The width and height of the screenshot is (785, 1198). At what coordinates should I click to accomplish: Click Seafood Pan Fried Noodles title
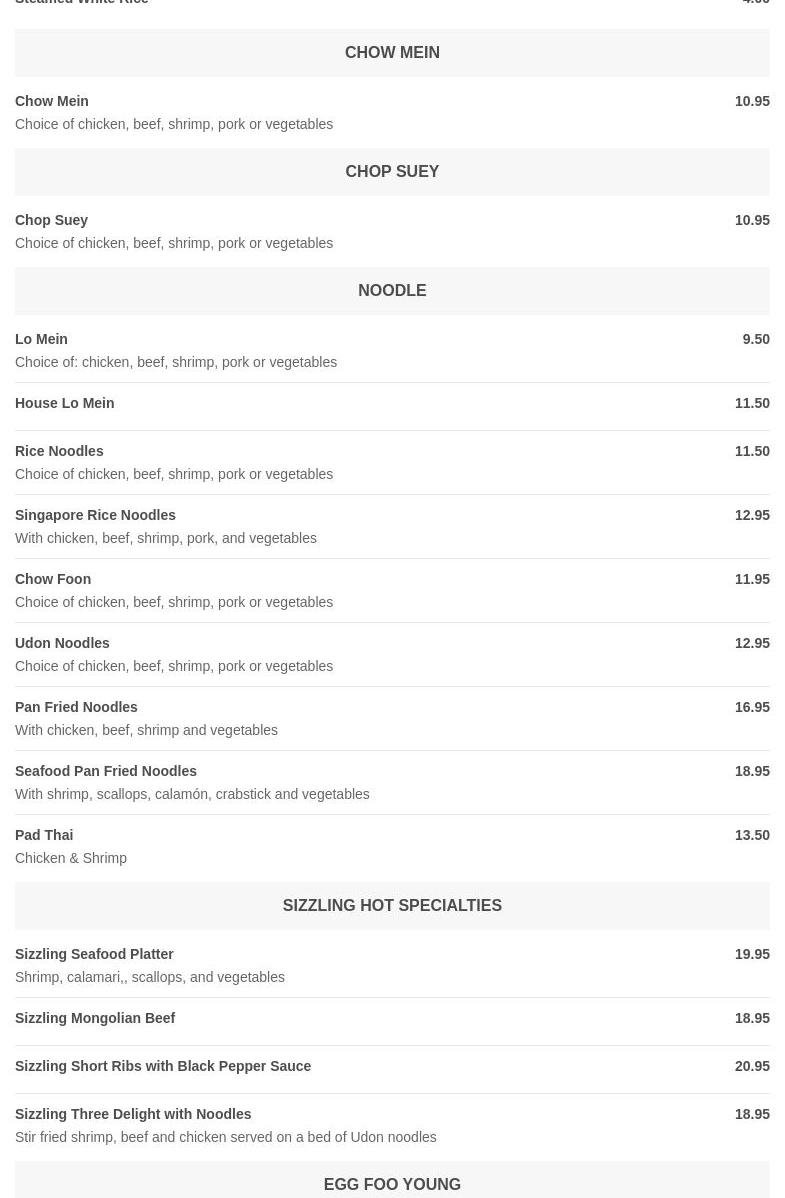pyautogui.click(x=106, y=771)
